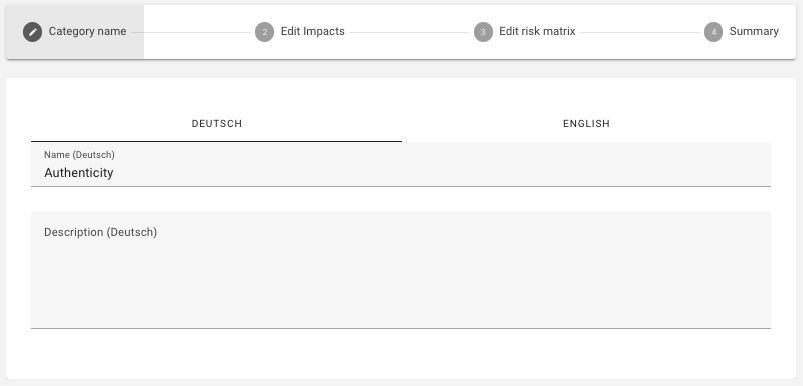Screen dimensions: 803x386
Task: Click the step 2 circle icon
Action: (x=264, y=32)
